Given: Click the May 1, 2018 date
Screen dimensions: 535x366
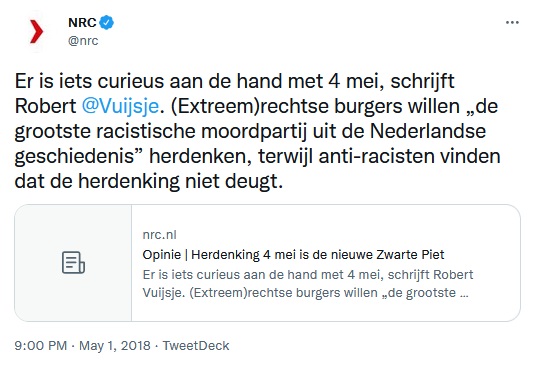Looking at the screenshot, I should click(115, 346).
